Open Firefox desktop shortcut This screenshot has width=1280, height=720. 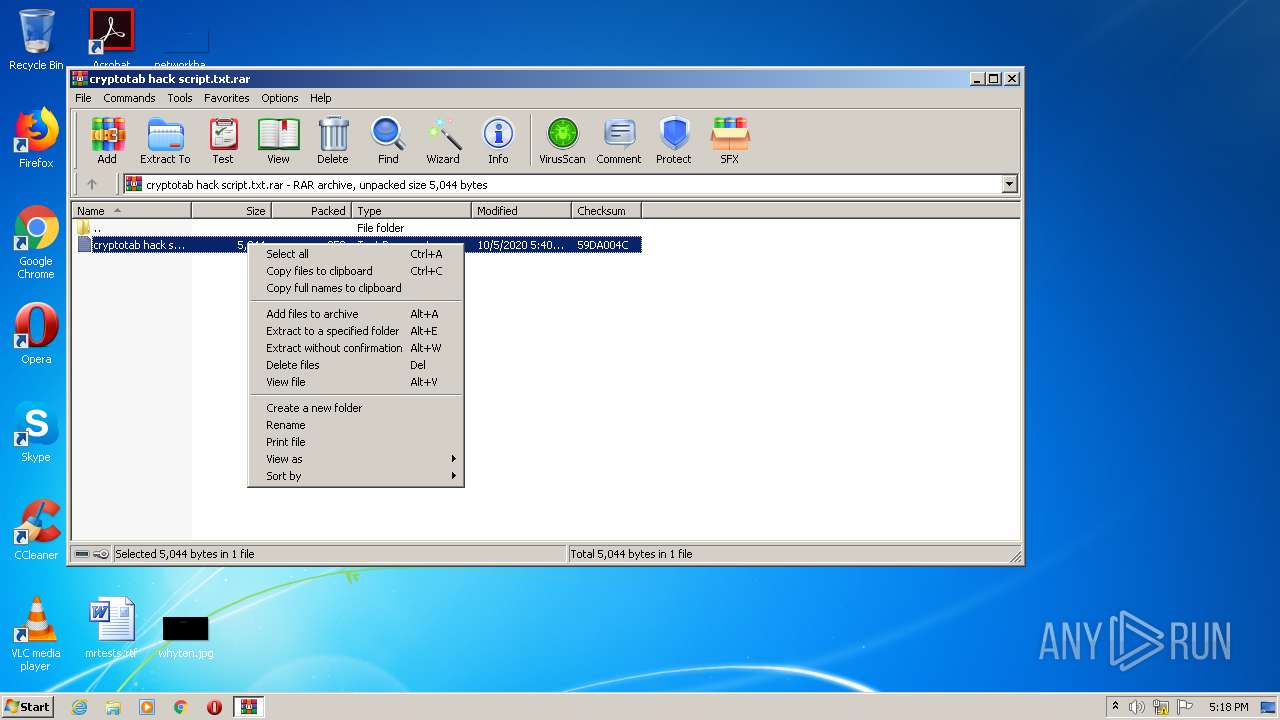point(36,138)
